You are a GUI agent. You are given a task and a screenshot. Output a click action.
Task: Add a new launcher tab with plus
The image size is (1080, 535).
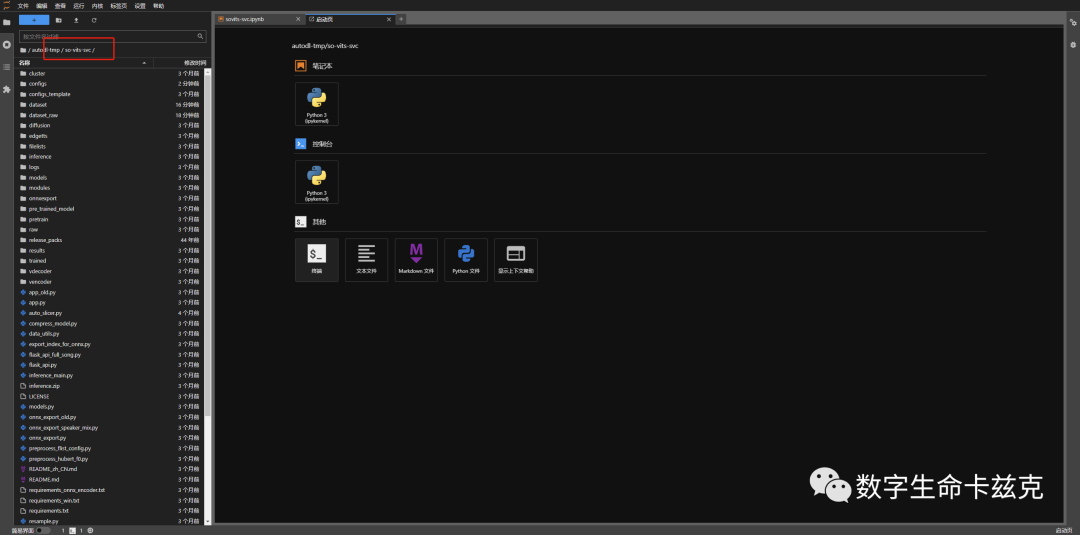(x=402, y=19)
